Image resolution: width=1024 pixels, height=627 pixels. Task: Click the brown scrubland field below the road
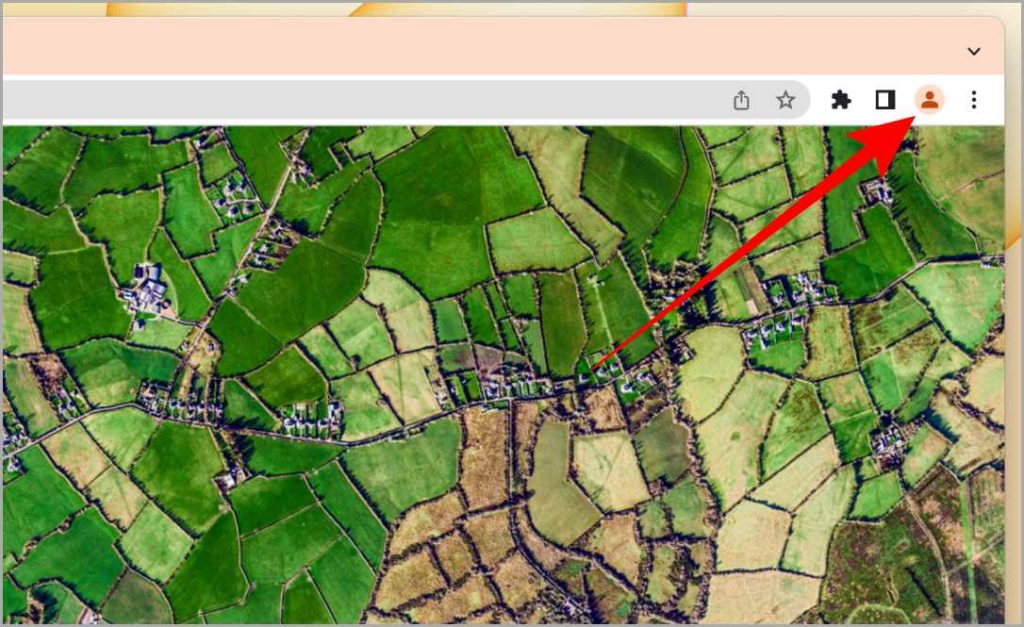coord(485,457)
